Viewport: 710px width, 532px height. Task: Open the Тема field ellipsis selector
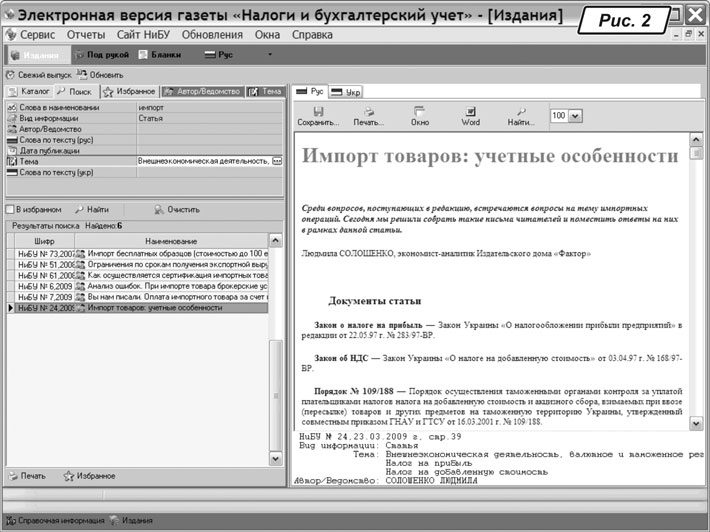pos(277,161)
